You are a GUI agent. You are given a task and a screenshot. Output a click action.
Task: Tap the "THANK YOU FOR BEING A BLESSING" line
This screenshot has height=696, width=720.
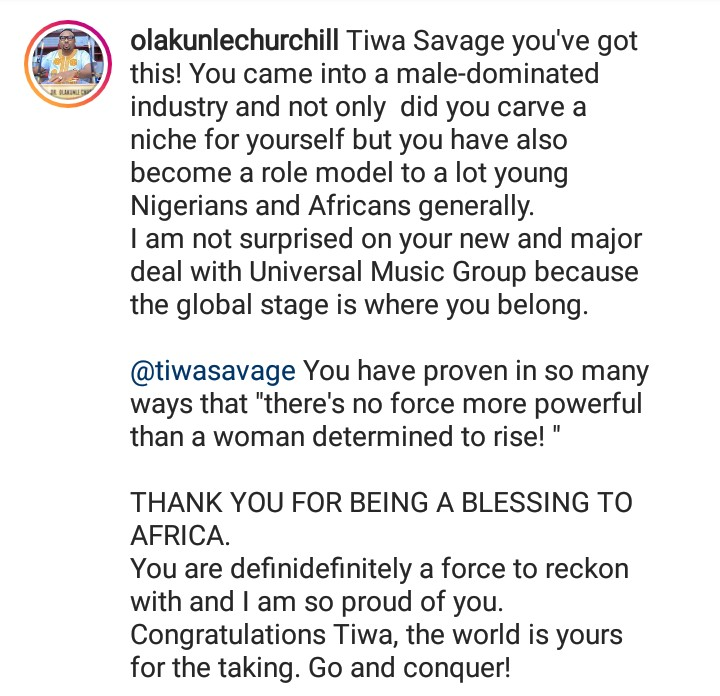point(381,502)
